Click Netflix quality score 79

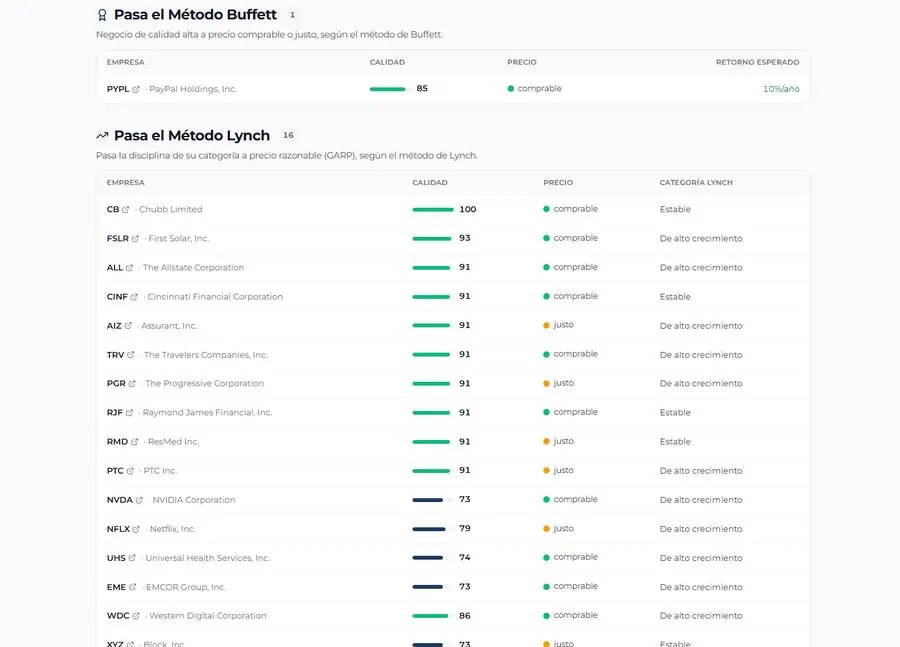pyautogui.click(x=465, y=529)
